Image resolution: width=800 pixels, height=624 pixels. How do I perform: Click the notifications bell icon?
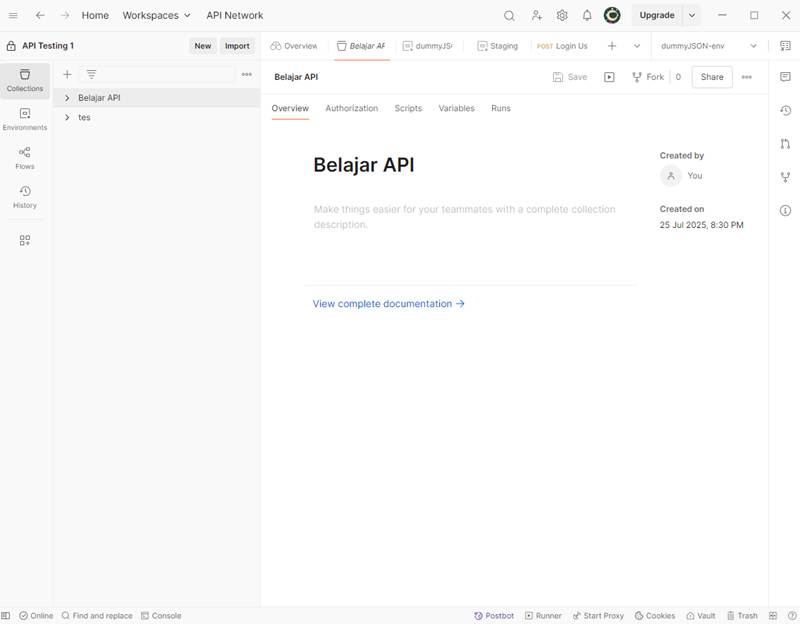click(x=587, y=16)
